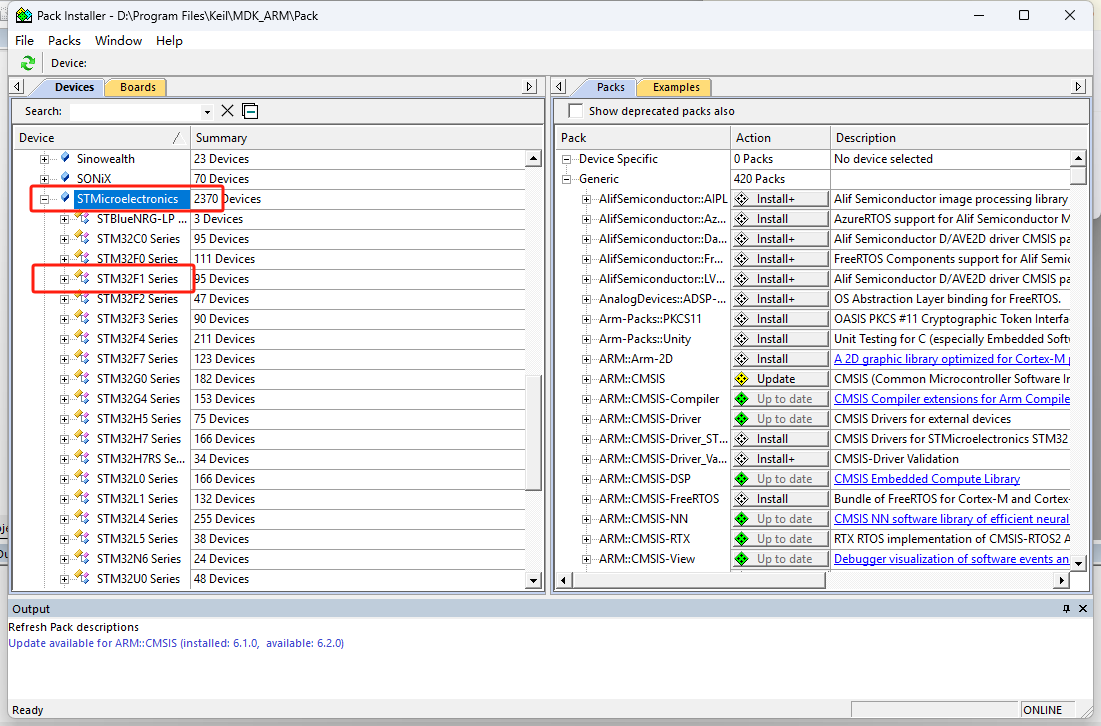Click right arrow of the Devices tab strip
The width and height of the screenshot is (1101, 726).
(x=530, y=86)
